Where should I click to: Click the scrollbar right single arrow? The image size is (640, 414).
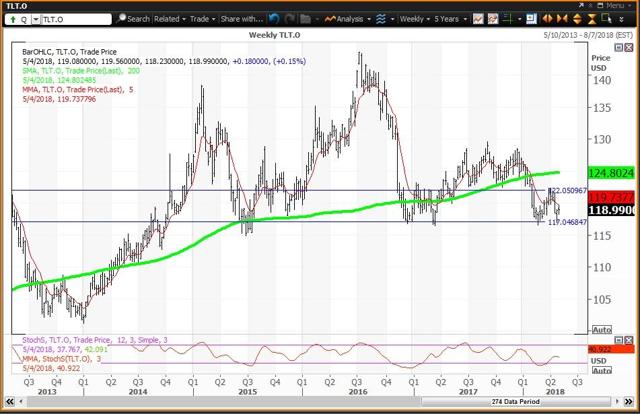tap(617, 402)
